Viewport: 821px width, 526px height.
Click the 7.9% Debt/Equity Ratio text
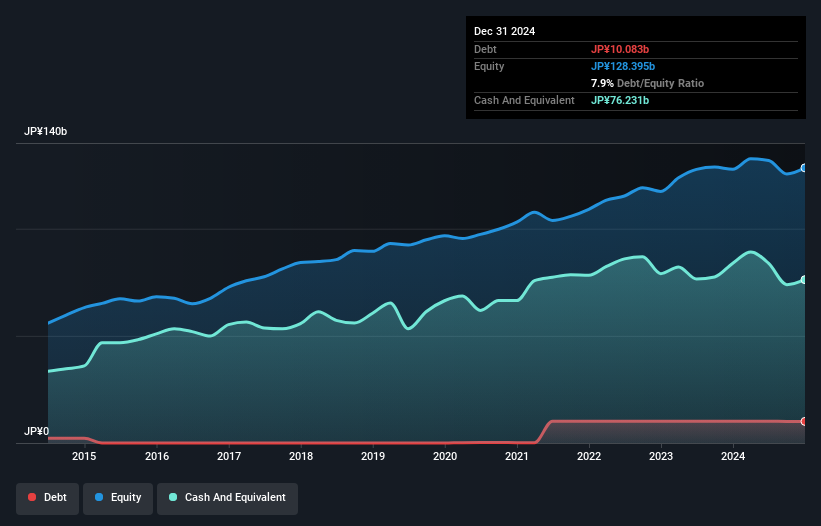pyautogui.click(x=647, y=83)
